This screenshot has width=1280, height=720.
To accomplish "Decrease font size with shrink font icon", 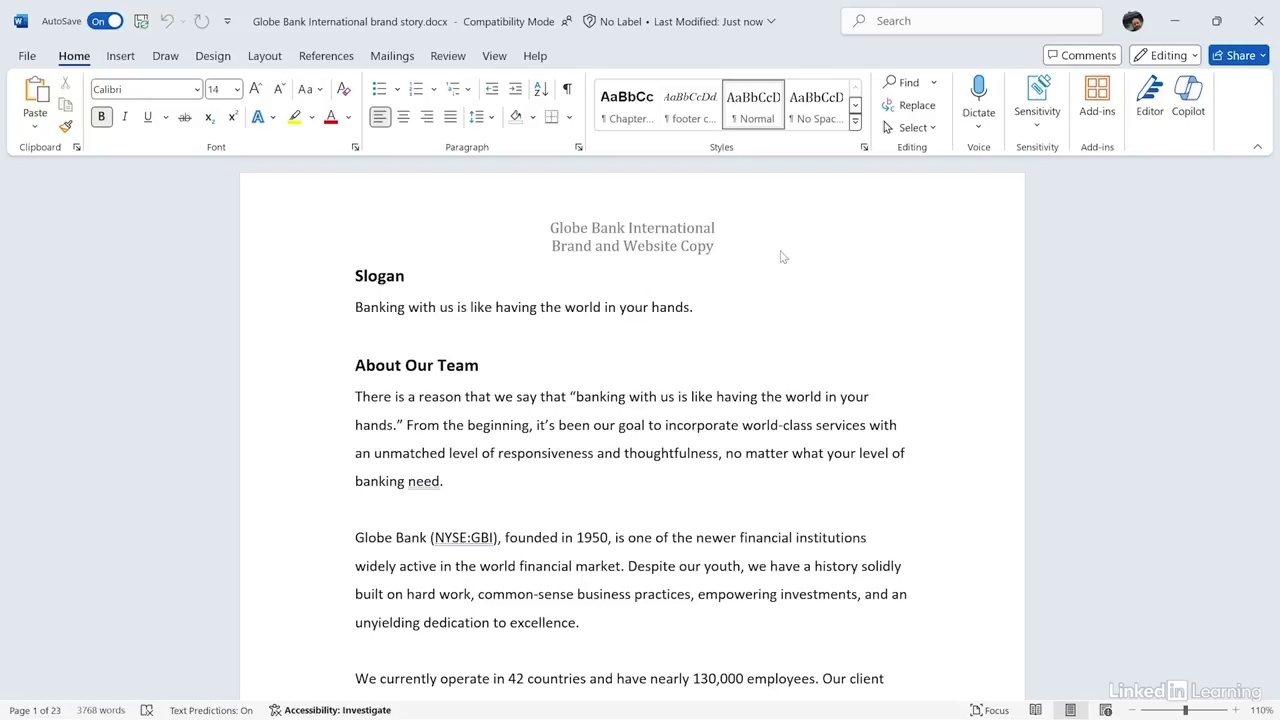I will [x=279, y=89].
